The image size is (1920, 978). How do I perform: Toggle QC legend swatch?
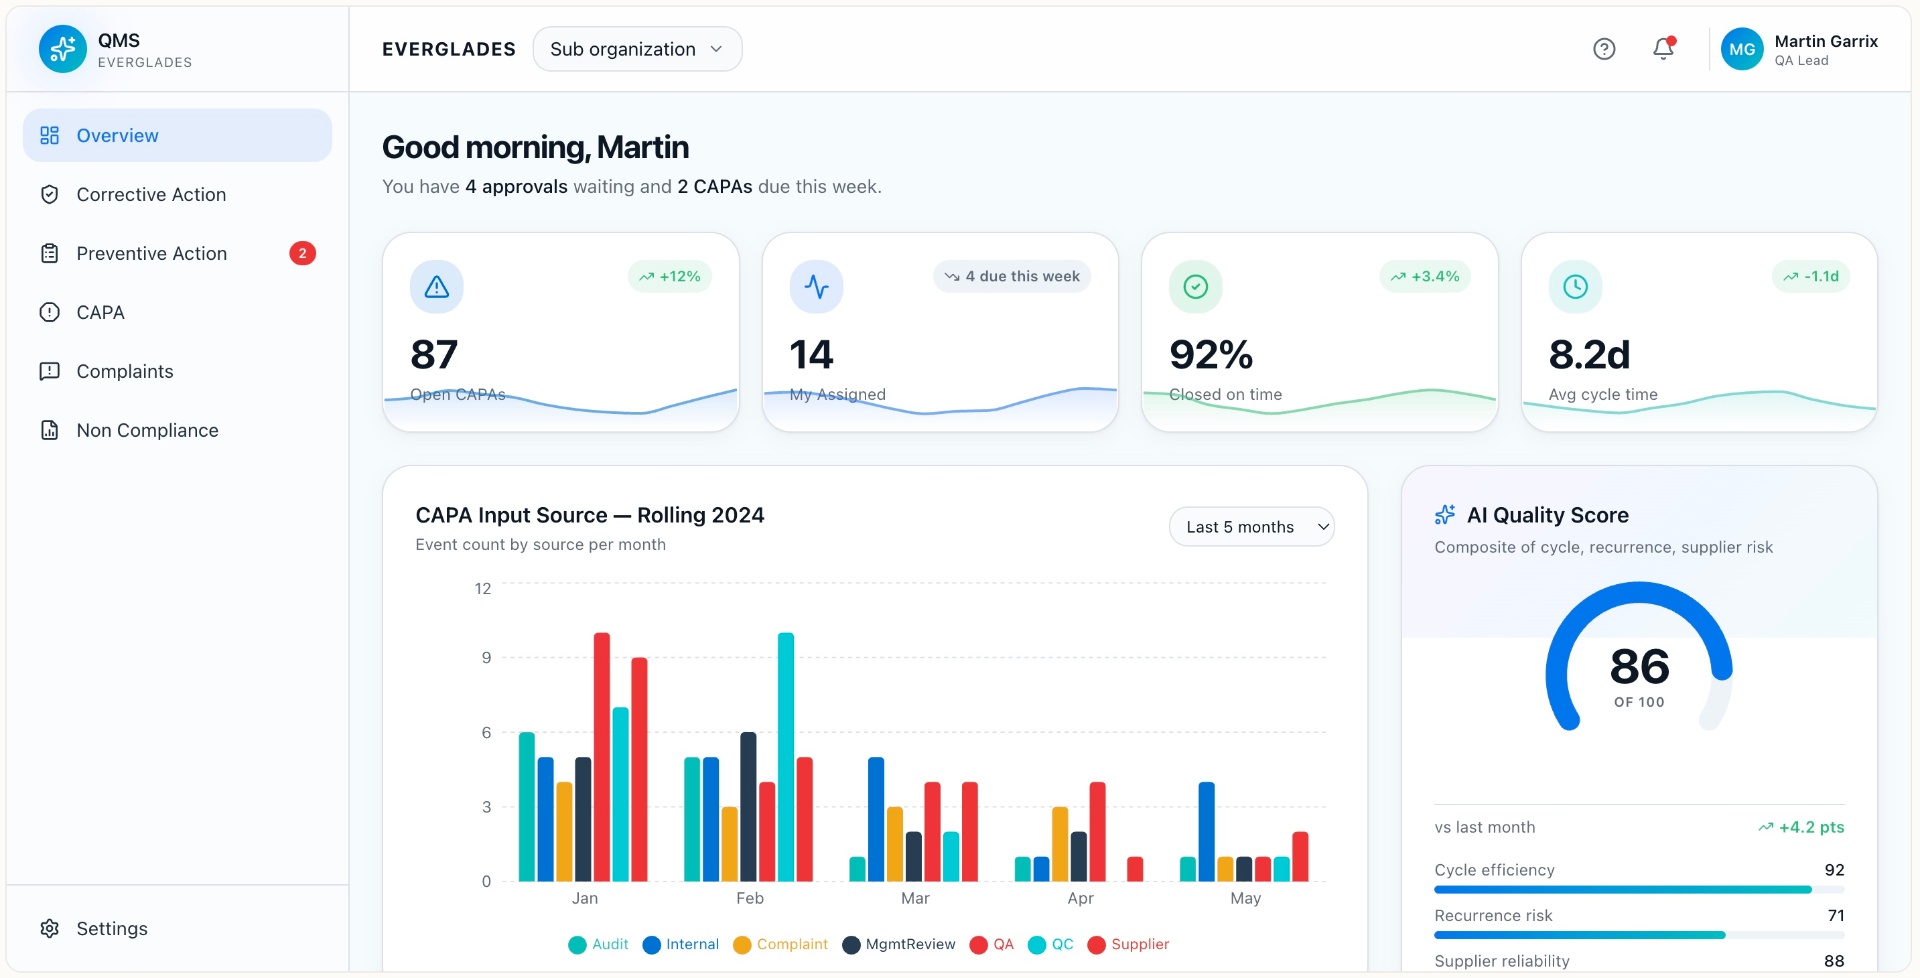click(x=1037, y=945)
